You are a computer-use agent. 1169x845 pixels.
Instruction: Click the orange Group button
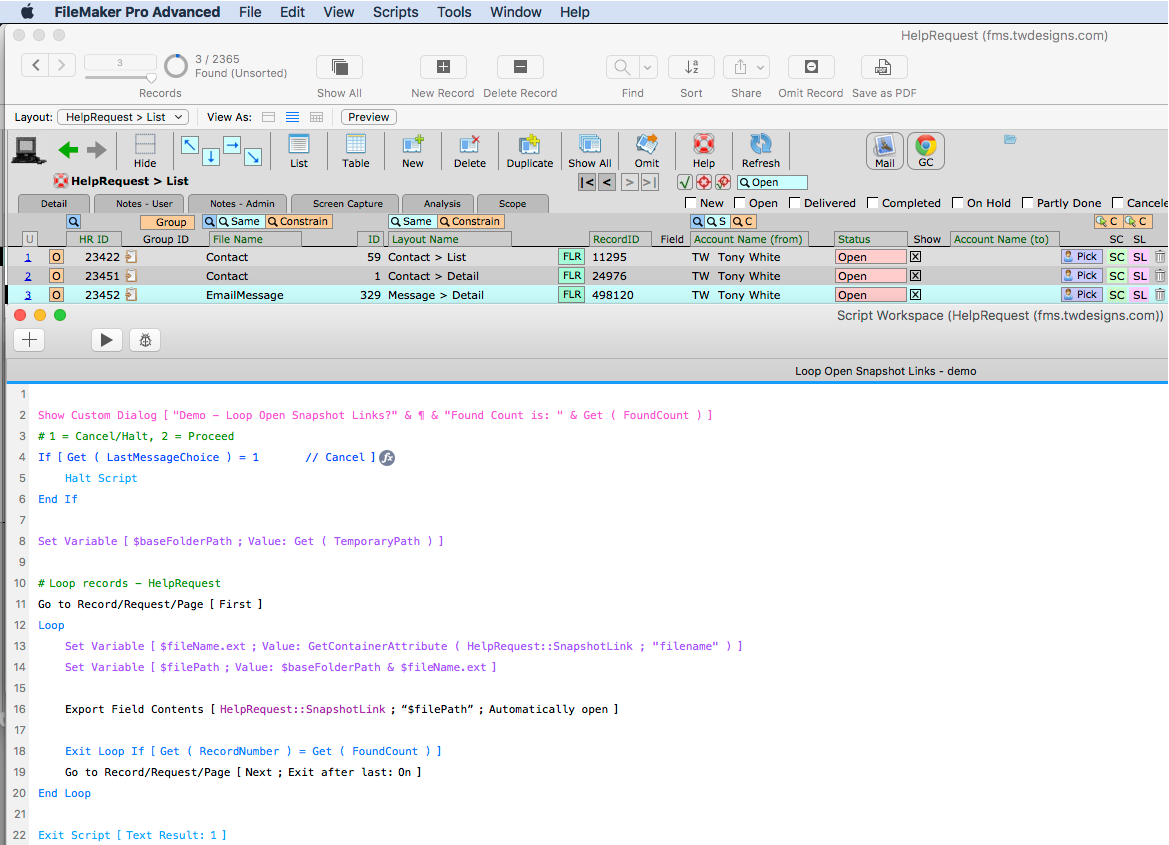pyautogui.click(x=168, y=222)
